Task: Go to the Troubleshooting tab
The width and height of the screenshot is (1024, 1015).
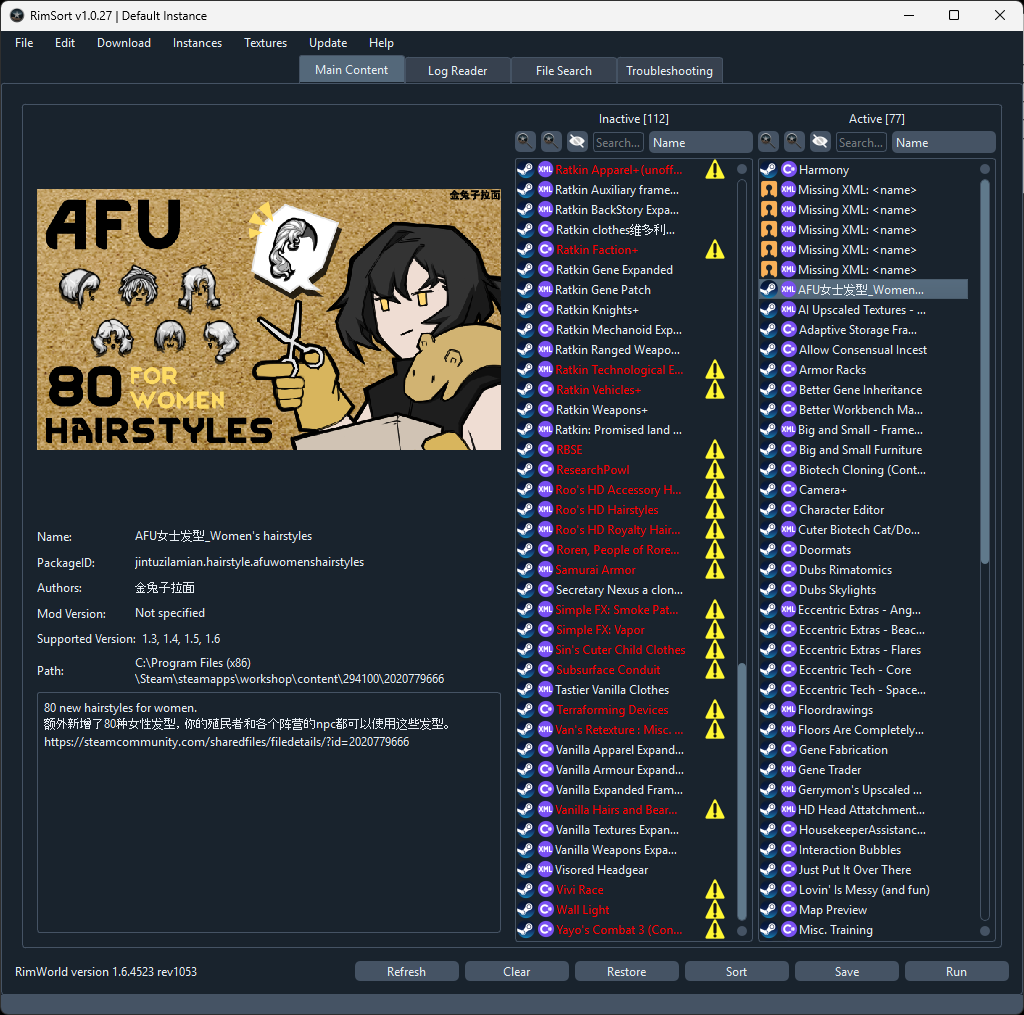Action: point(669,71)
